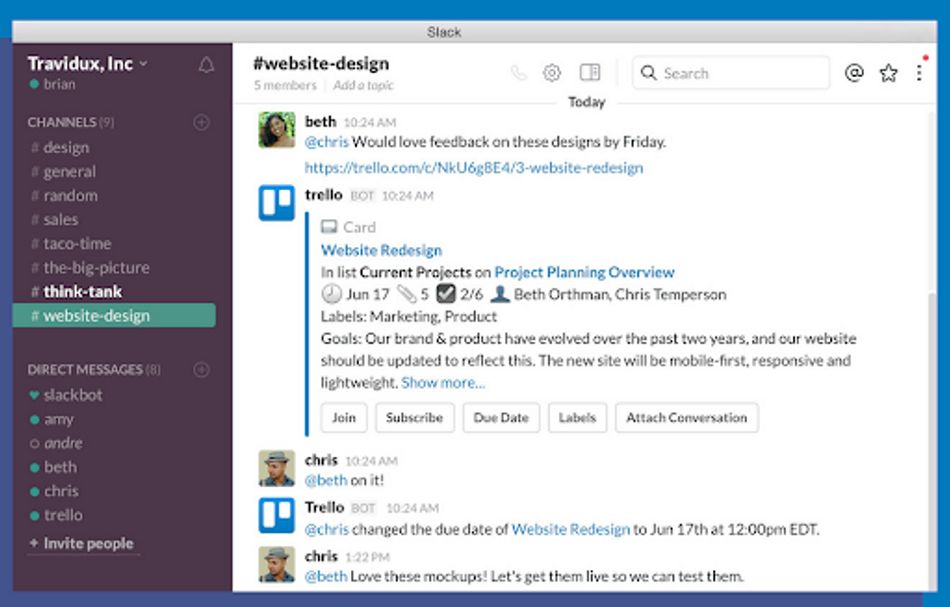The height and width of the screenshot is (607, 950).
Task: Open Website Redesign link in due date message
Action: tap(571, 529)
